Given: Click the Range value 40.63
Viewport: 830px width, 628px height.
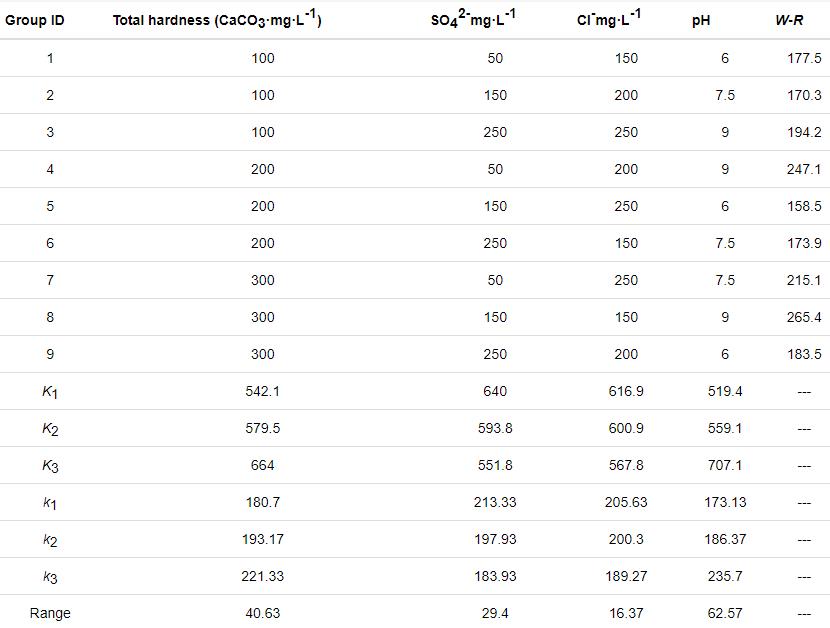Looking at the screenshot, I should point(263,613).
